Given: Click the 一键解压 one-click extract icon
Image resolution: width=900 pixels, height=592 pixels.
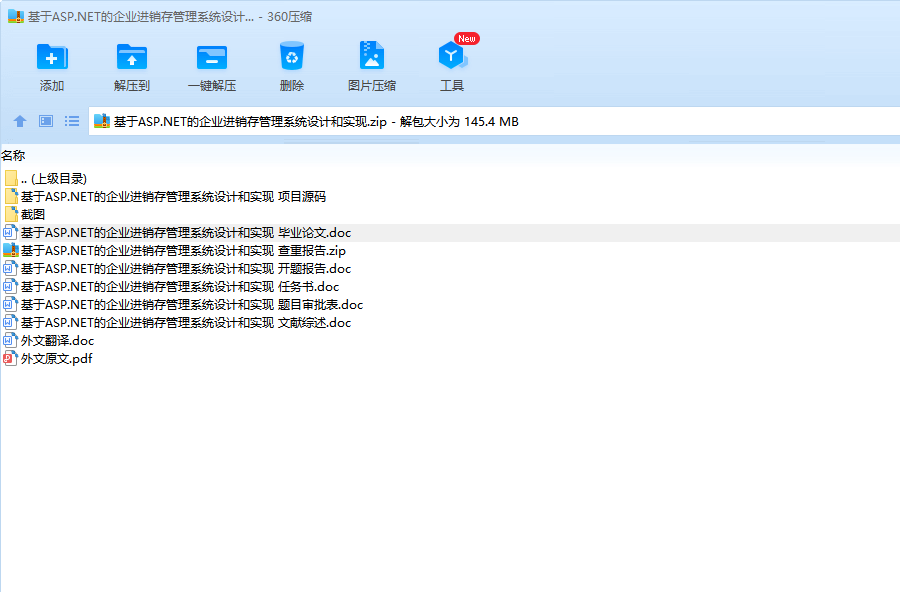Looking at the screenshot, I should (212, 57).
